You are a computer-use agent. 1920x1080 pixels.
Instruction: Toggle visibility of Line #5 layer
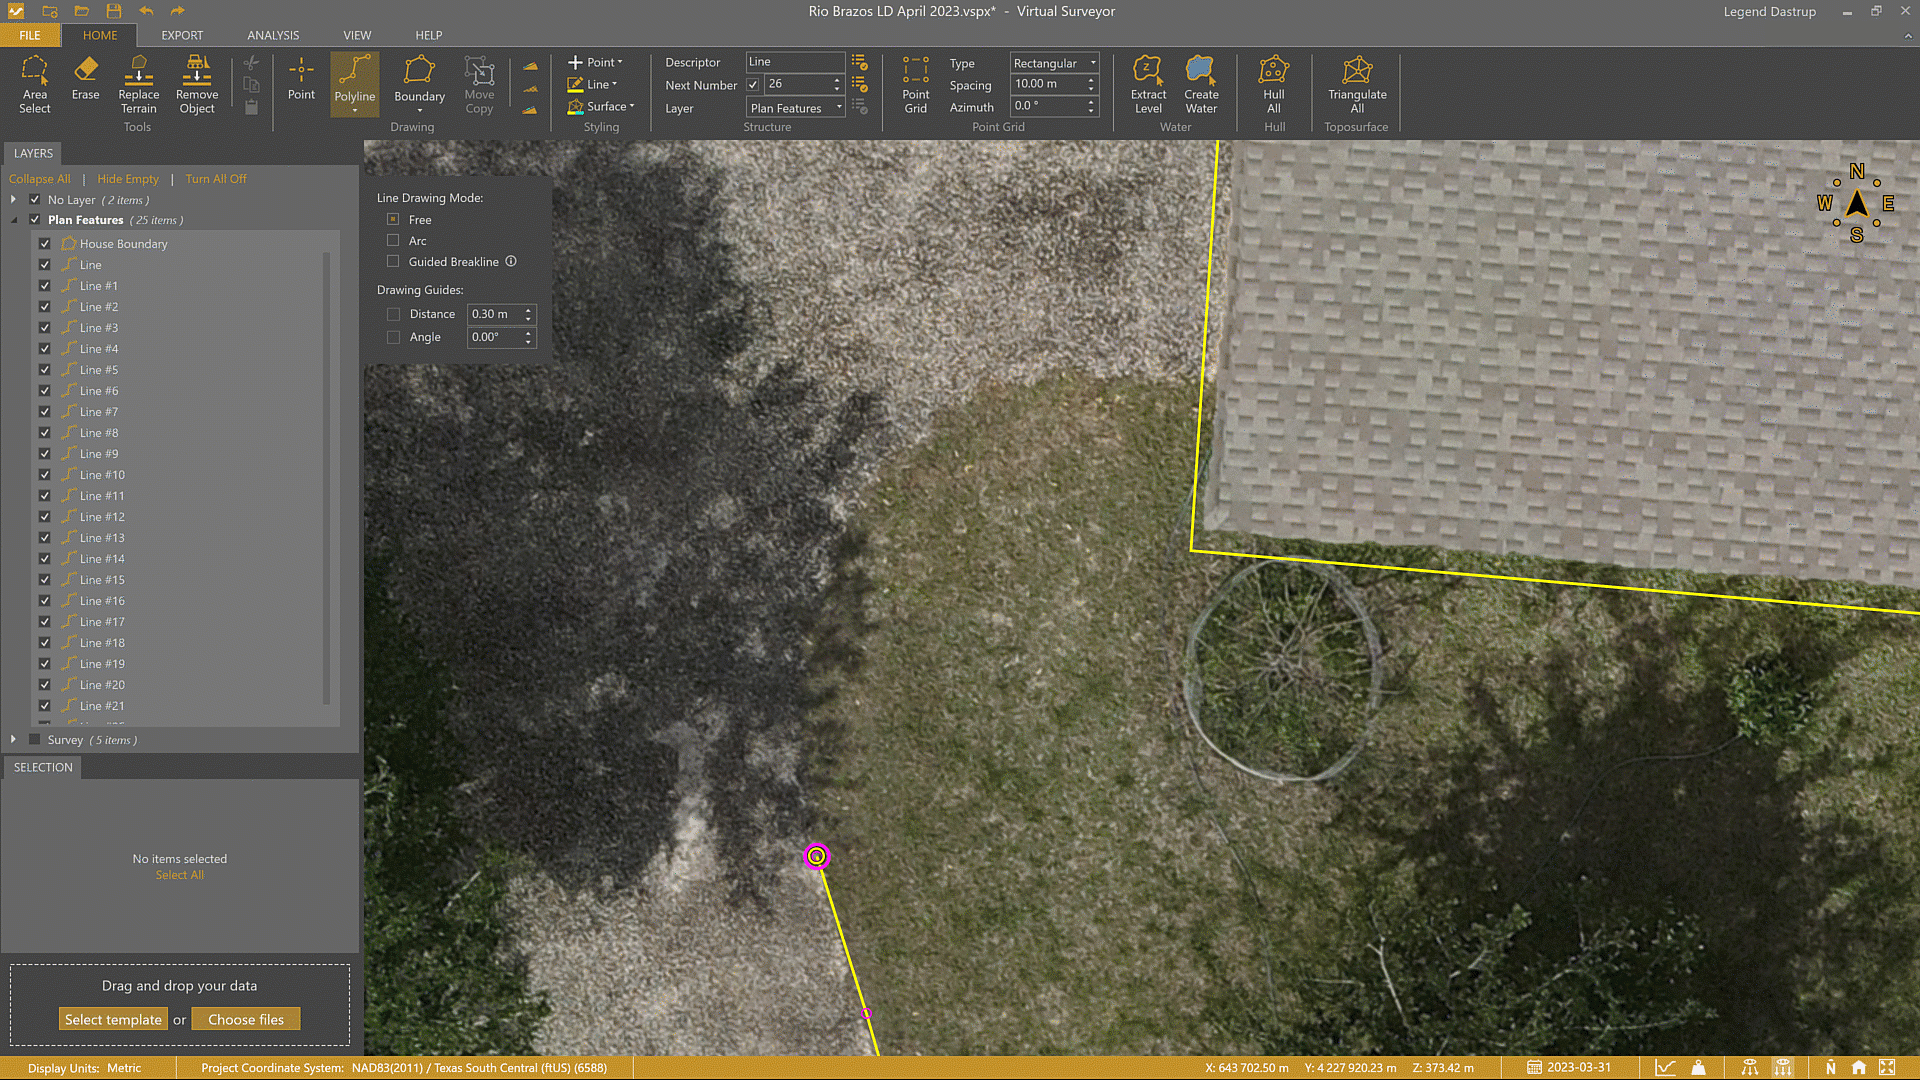45,369
